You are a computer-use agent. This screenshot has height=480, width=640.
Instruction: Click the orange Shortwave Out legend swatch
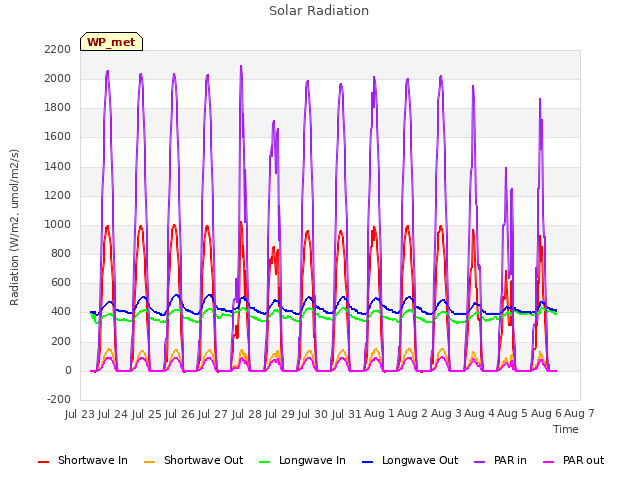tap(150, 462)
